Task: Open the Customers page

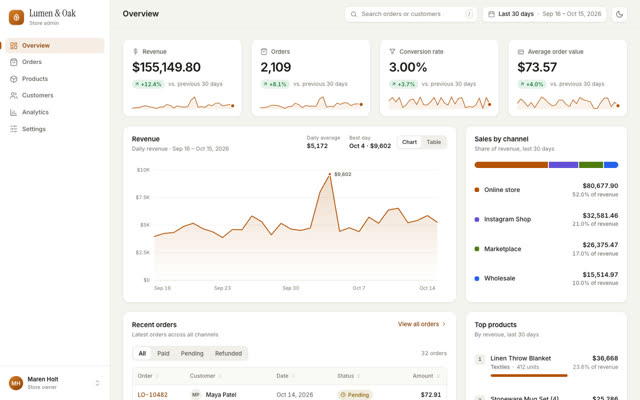Action: point(55,96)
